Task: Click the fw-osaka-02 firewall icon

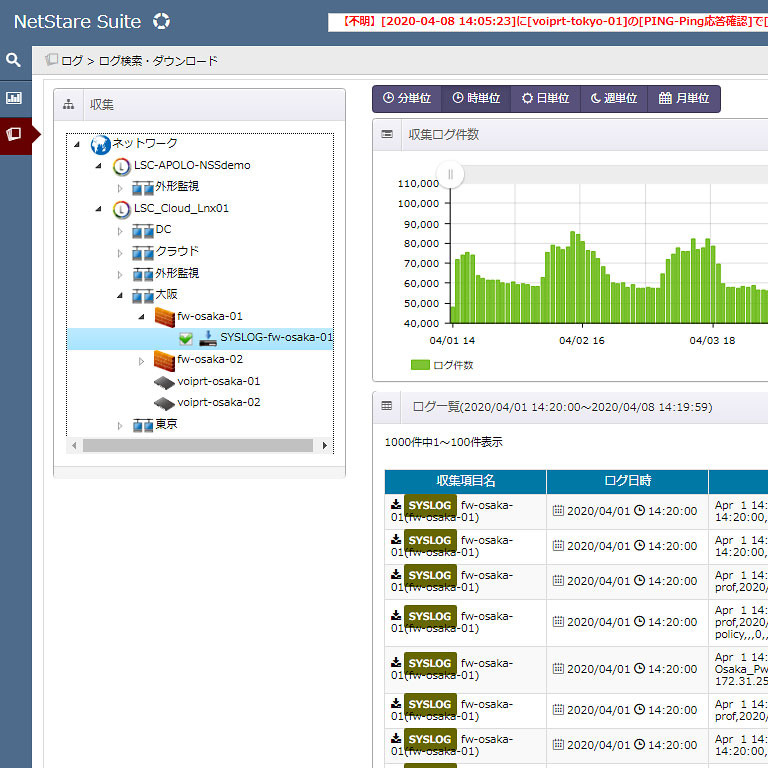Action: coord(165,360)
